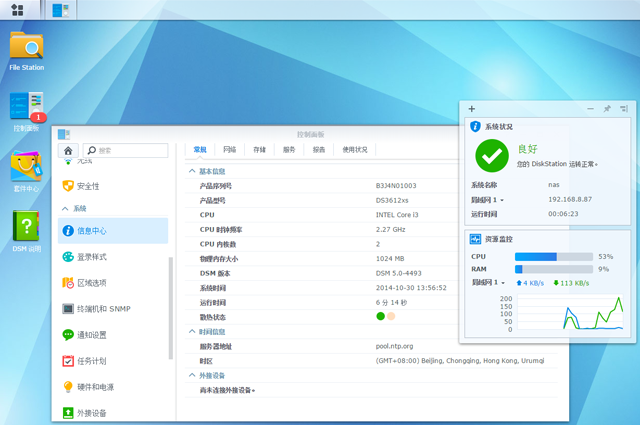The image size is (640, 425).
Task: Switch to the 网络 tab
Action: [x=230, y=150]
